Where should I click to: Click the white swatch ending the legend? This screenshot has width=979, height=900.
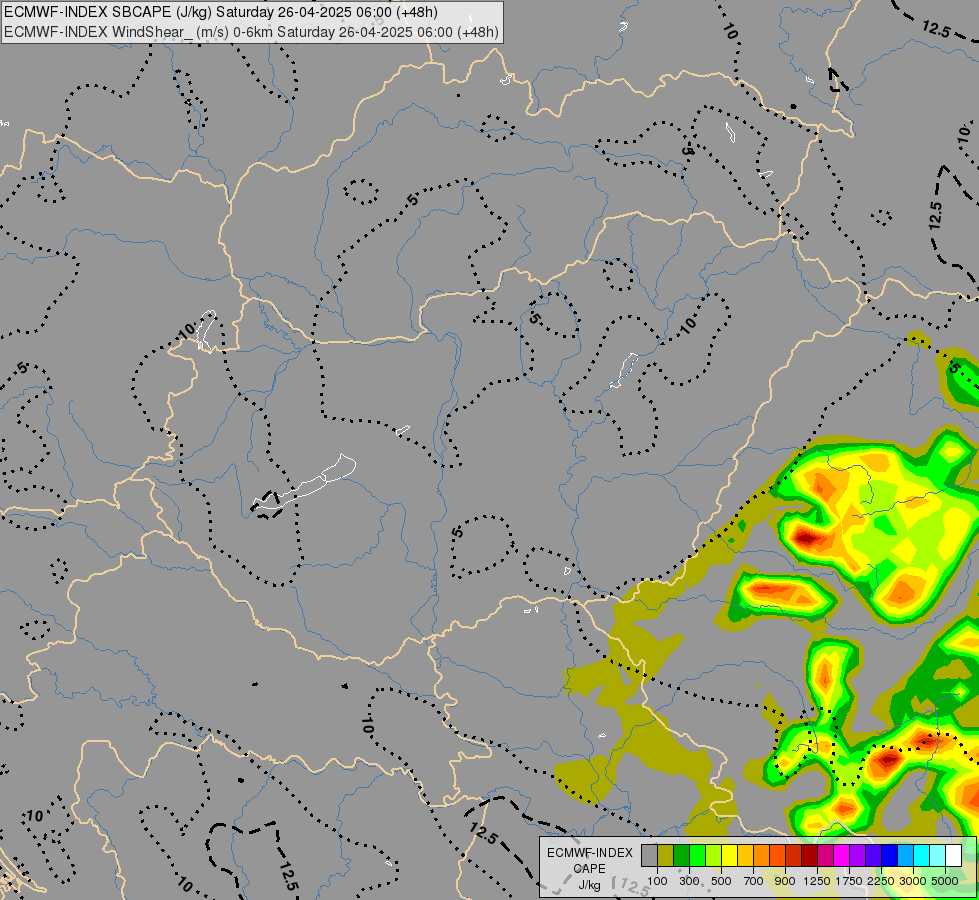(x=953, y=856)
